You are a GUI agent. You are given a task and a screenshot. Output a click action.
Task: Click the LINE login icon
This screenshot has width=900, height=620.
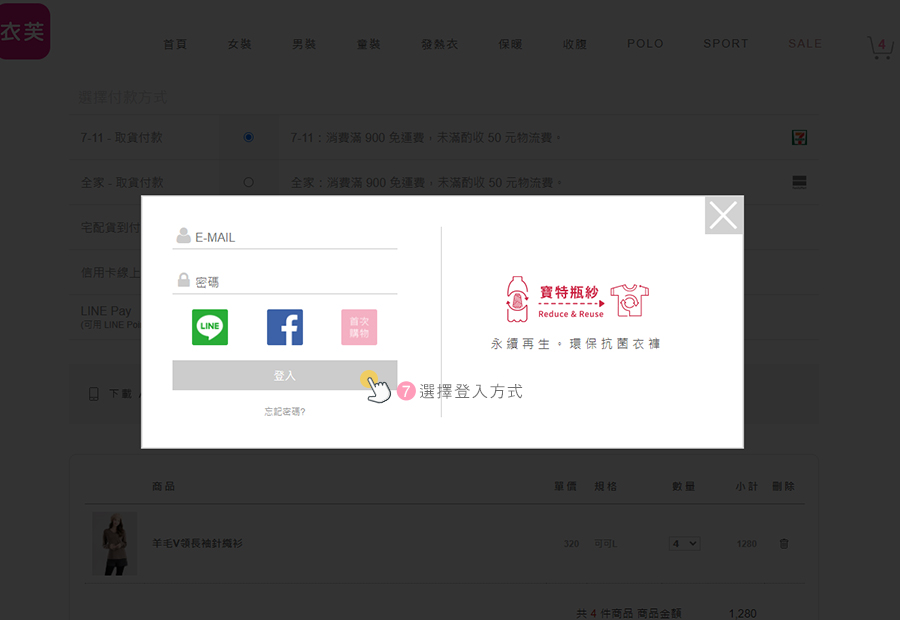coord(210,327)
